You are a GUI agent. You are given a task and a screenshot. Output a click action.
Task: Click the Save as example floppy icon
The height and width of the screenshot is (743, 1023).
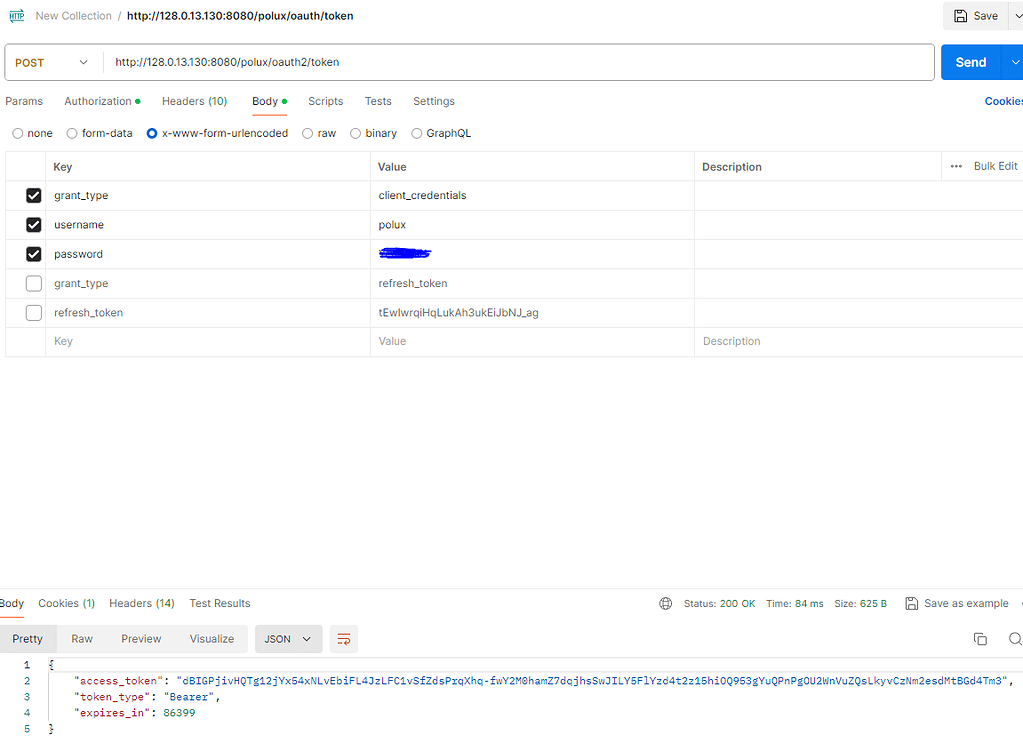tap(911, 603)
